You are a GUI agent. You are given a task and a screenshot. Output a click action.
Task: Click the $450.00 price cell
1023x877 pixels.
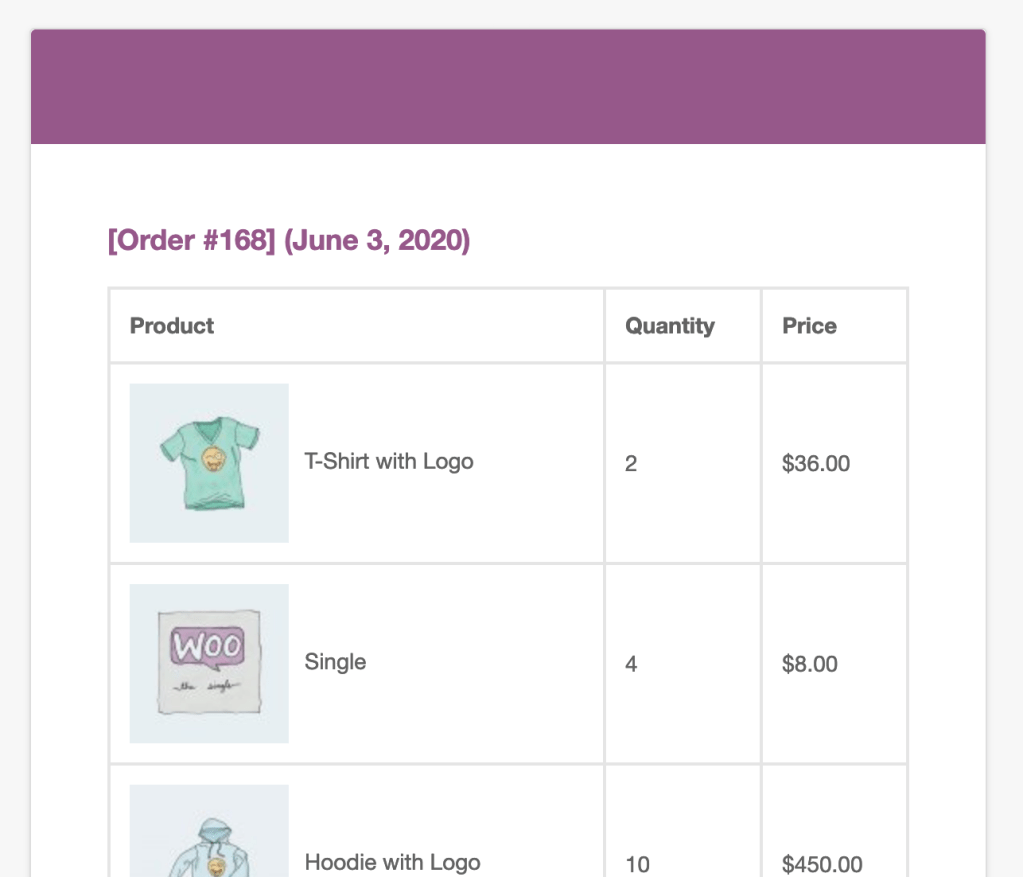pos(822,864)
